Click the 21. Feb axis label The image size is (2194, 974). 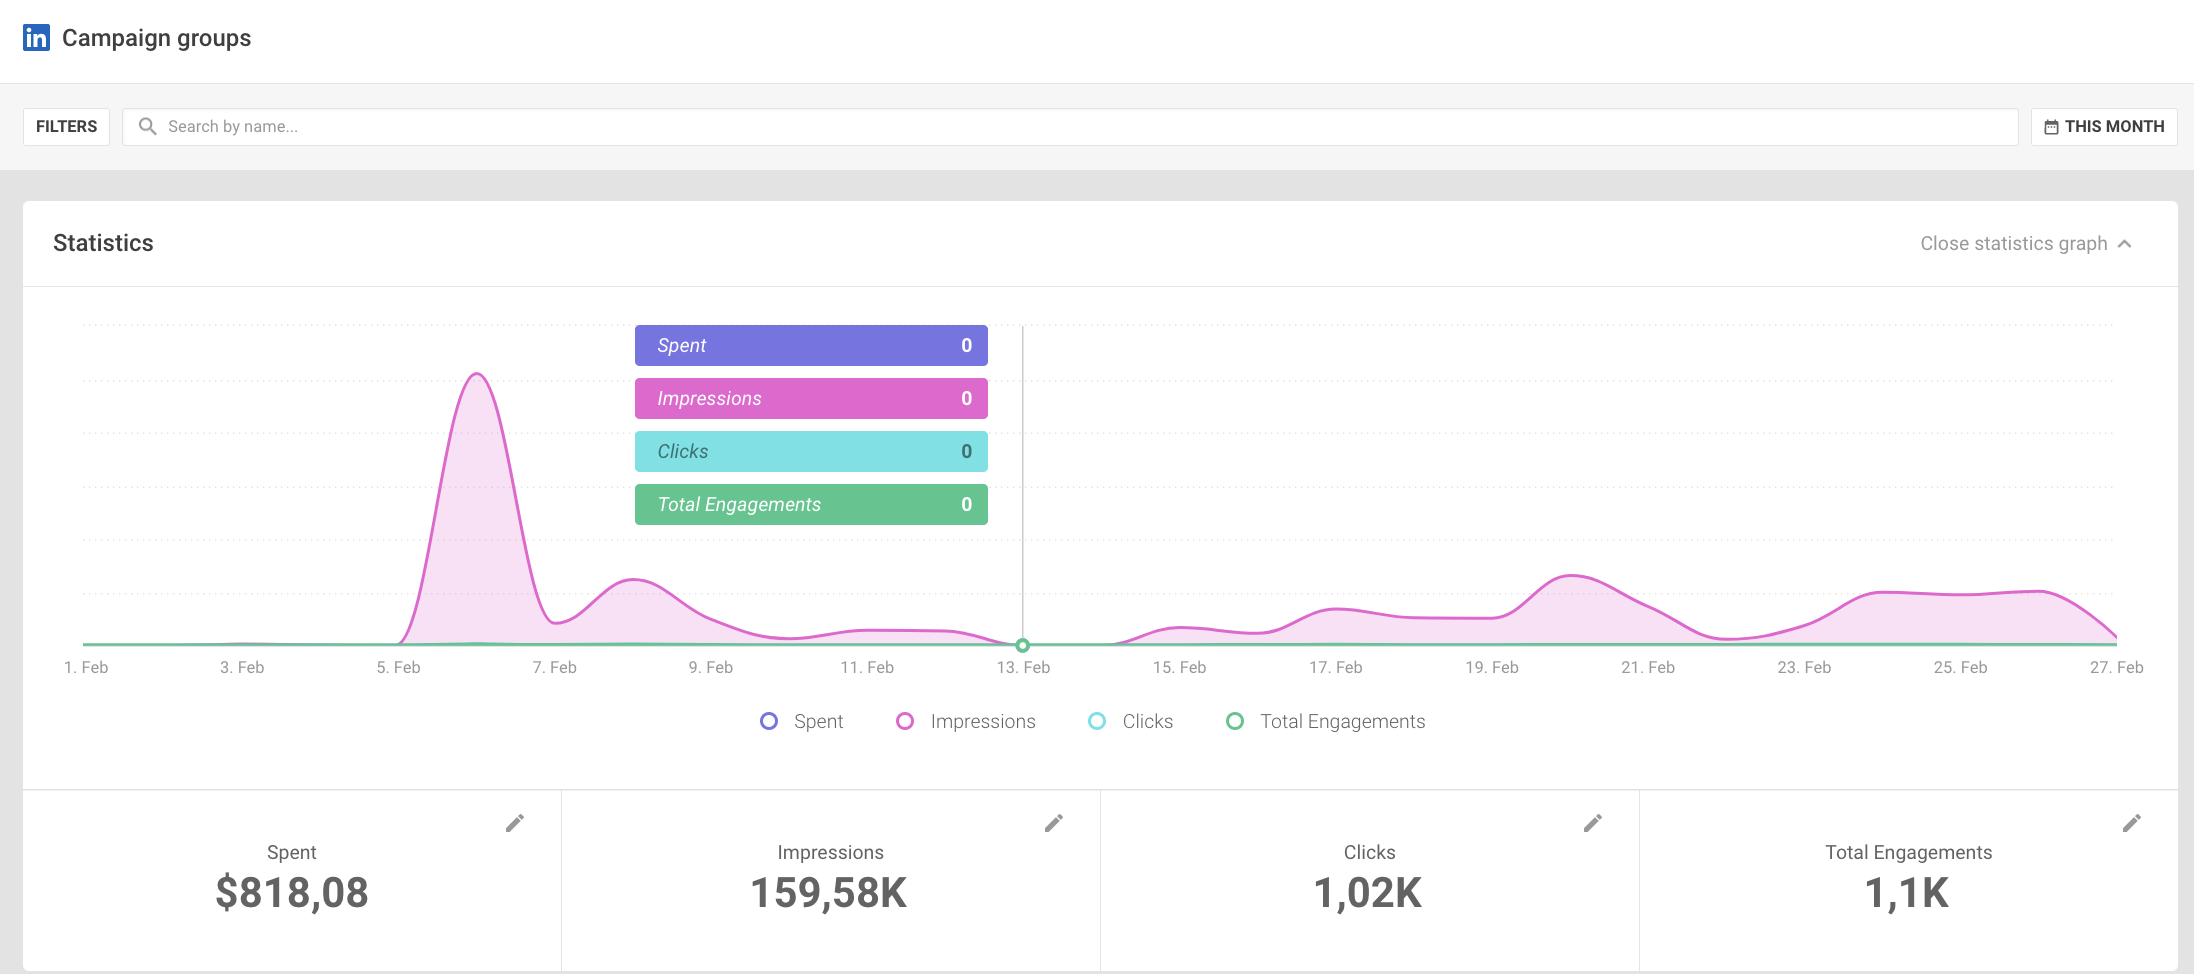point(1648,667)
